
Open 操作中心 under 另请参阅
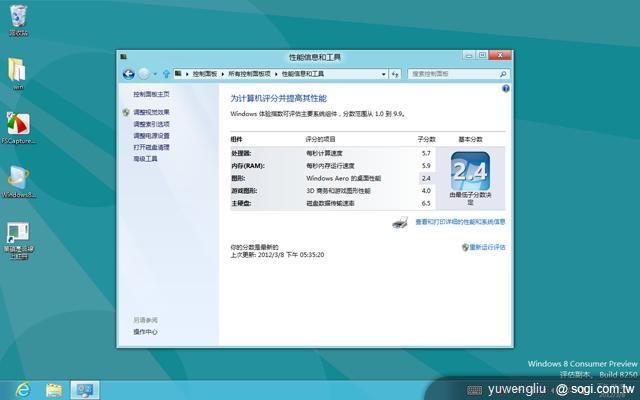click(145, 332)
